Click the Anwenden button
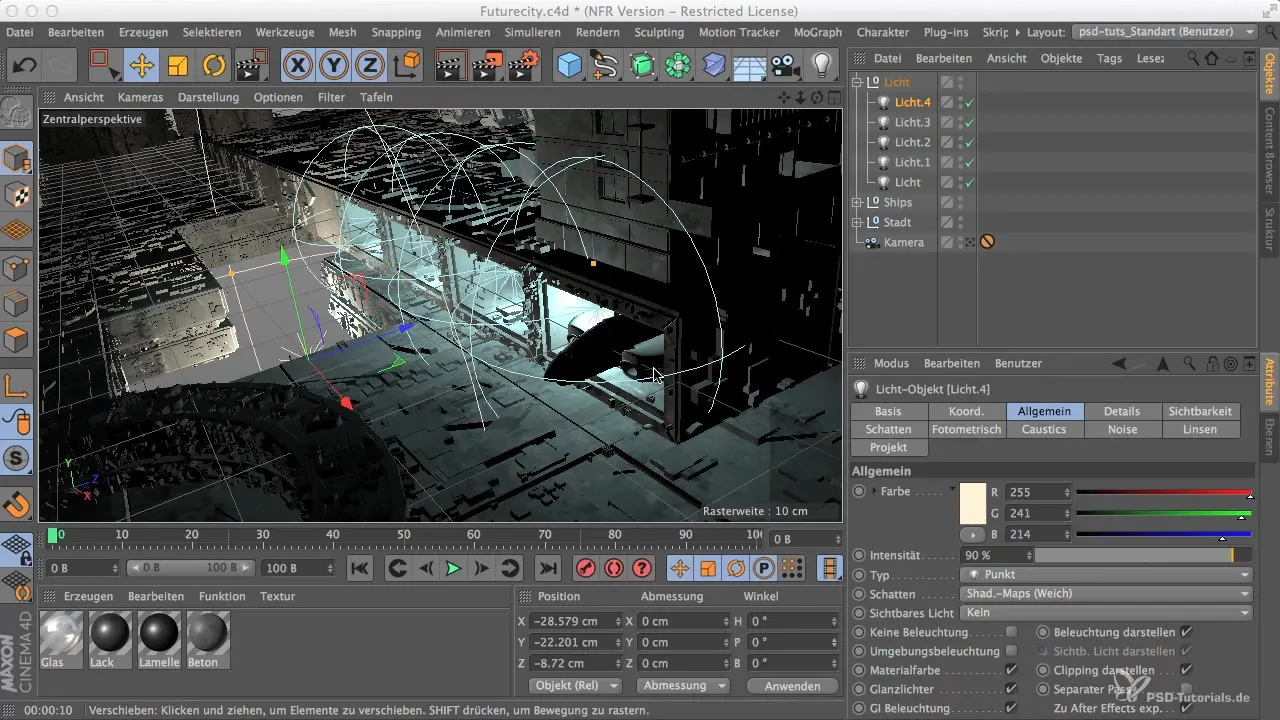 [x=792, y=686]
